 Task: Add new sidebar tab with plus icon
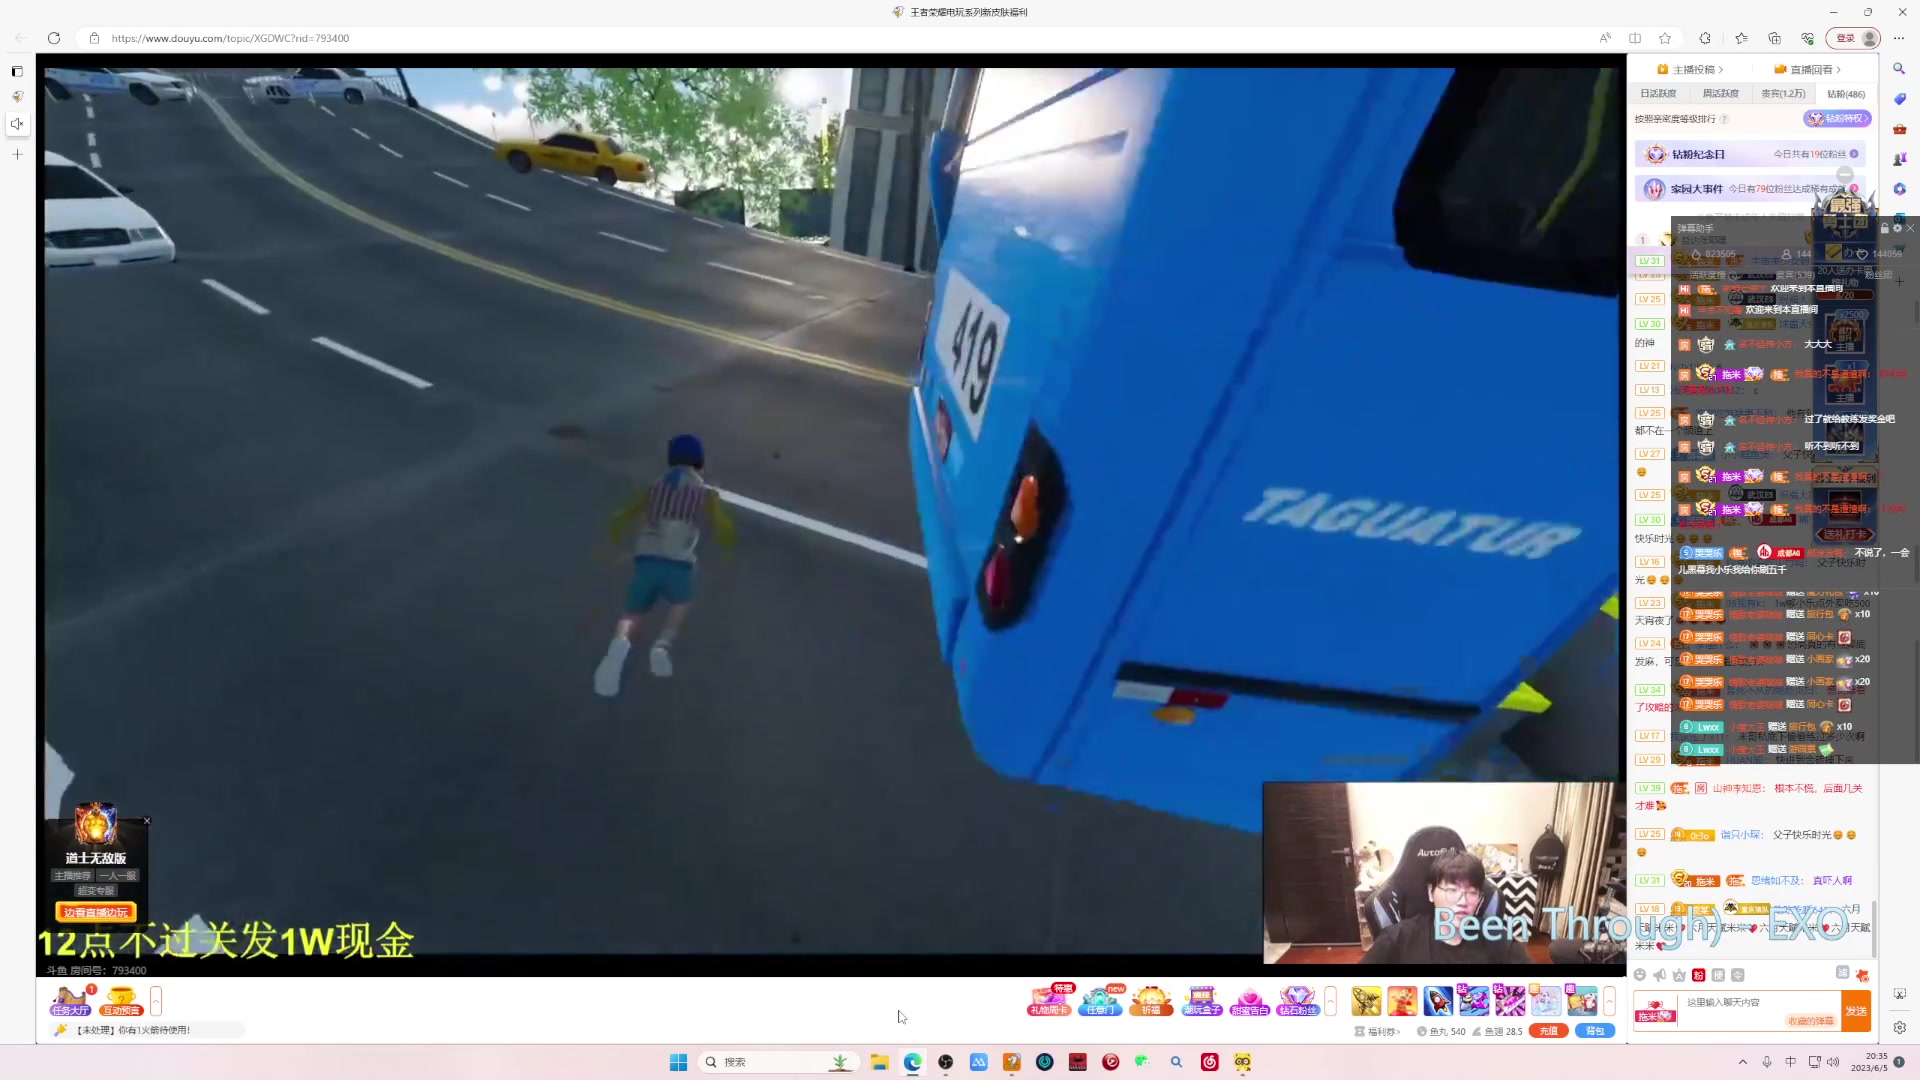(x=17, y=155)
